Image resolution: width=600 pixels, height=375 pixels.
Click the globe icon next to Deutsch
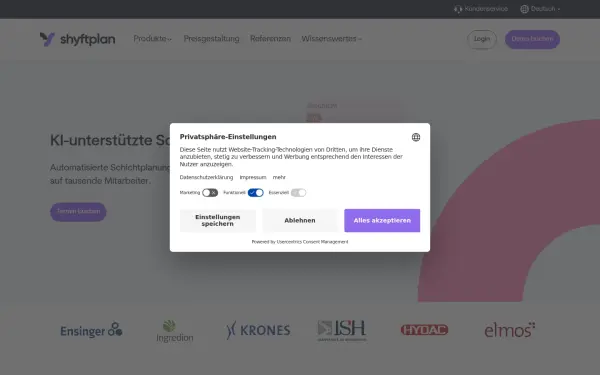click(x=524, y=9)
